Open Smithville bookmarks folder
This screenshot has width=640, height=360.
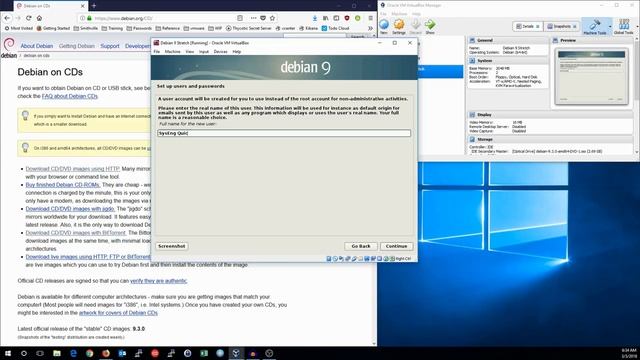(86, 29)
